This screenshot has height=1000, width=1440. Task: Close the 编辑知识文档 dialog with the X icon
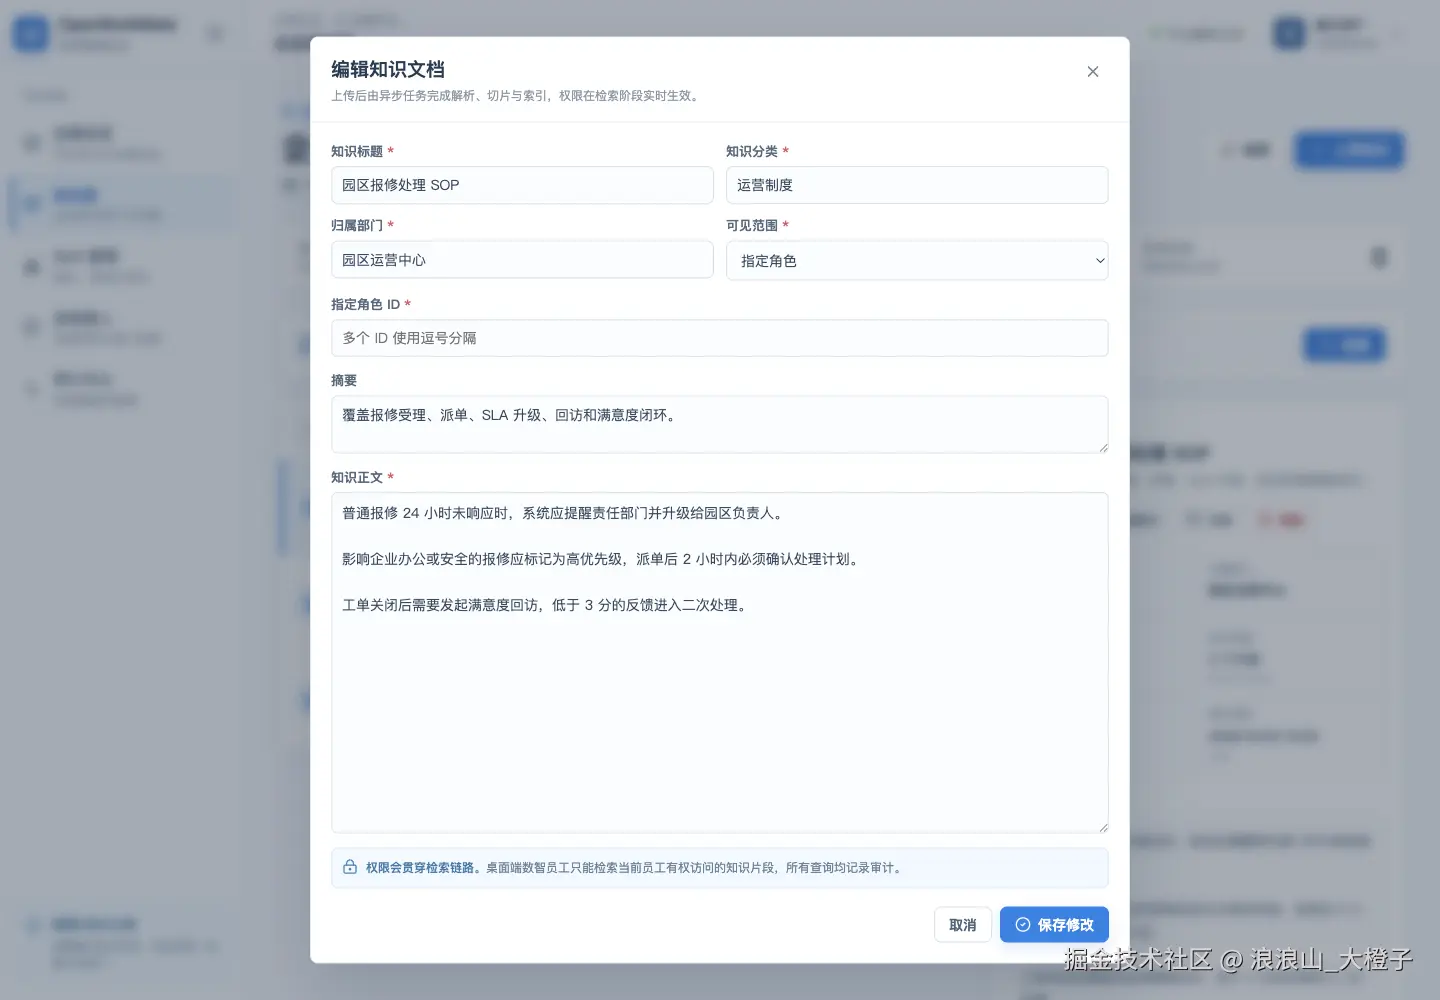pos(1093,72)
